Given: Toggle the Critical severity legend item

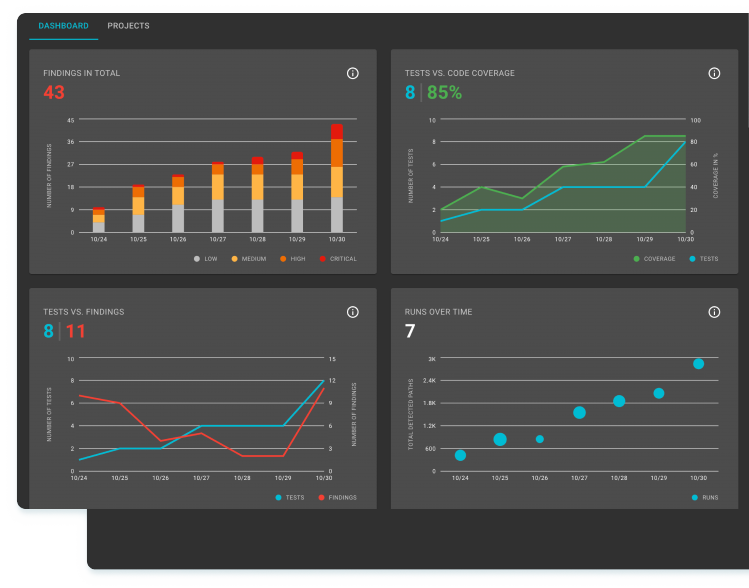Looking at the screenshot, I should 337,259.
